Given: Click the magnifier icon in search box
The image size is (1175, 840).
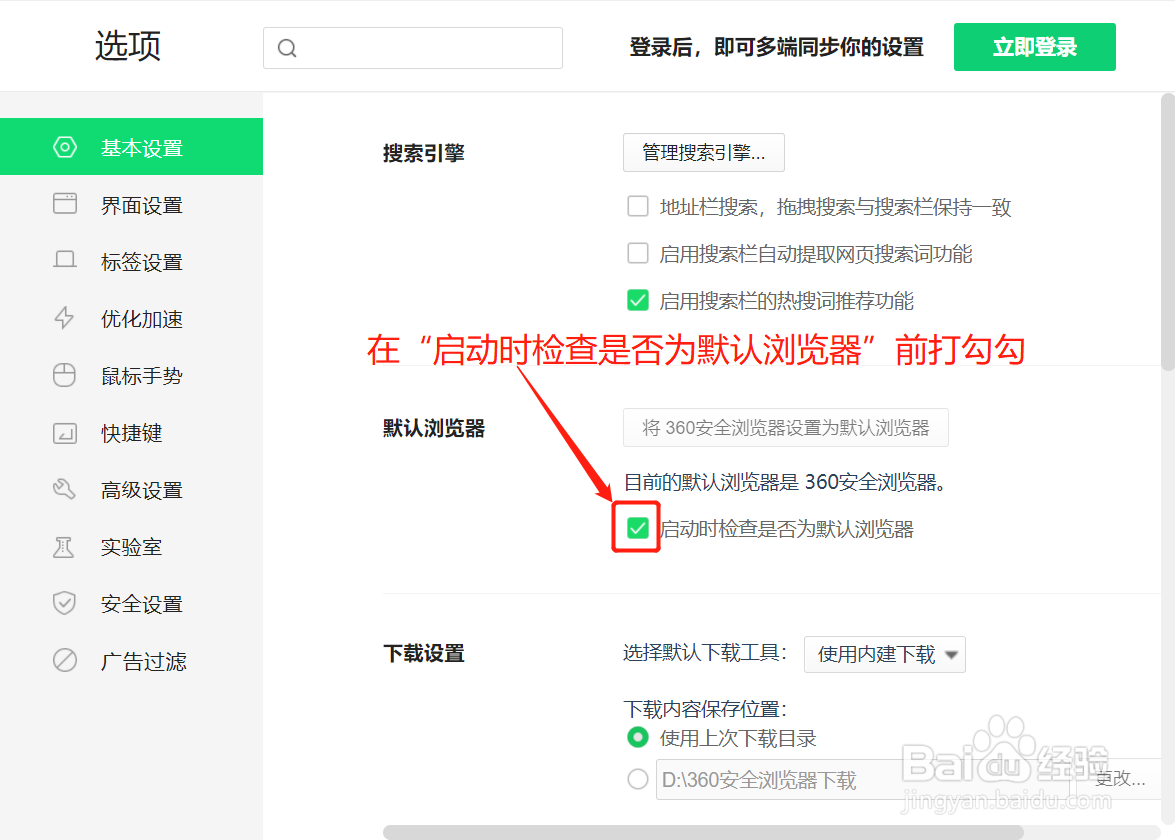Looking at the screenshot, I should pyautogui.click(x=287, y=48).
